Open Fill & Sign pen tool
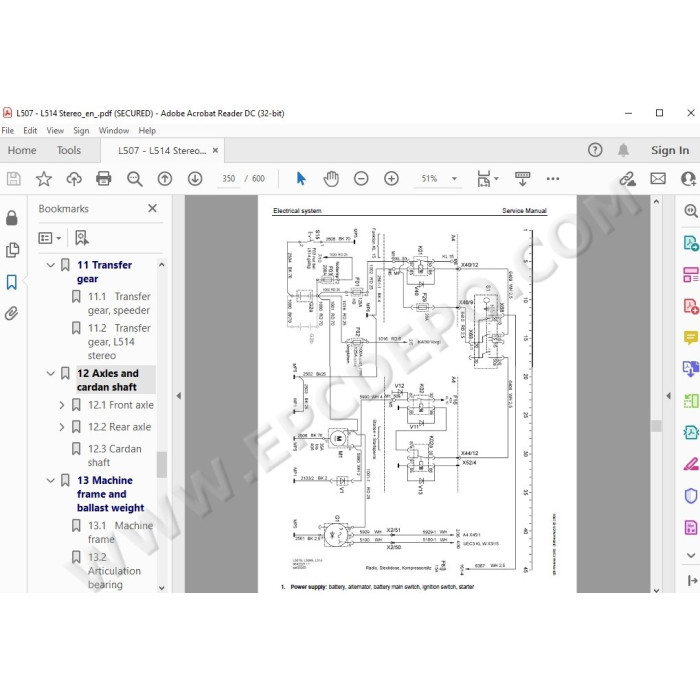 691,464
